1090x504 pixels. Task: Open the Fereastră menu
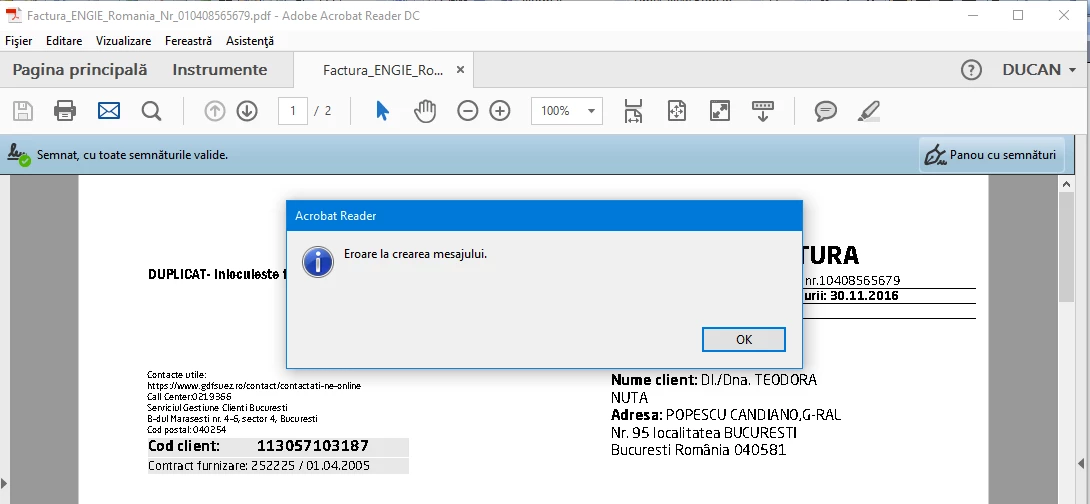coord(188,41)
